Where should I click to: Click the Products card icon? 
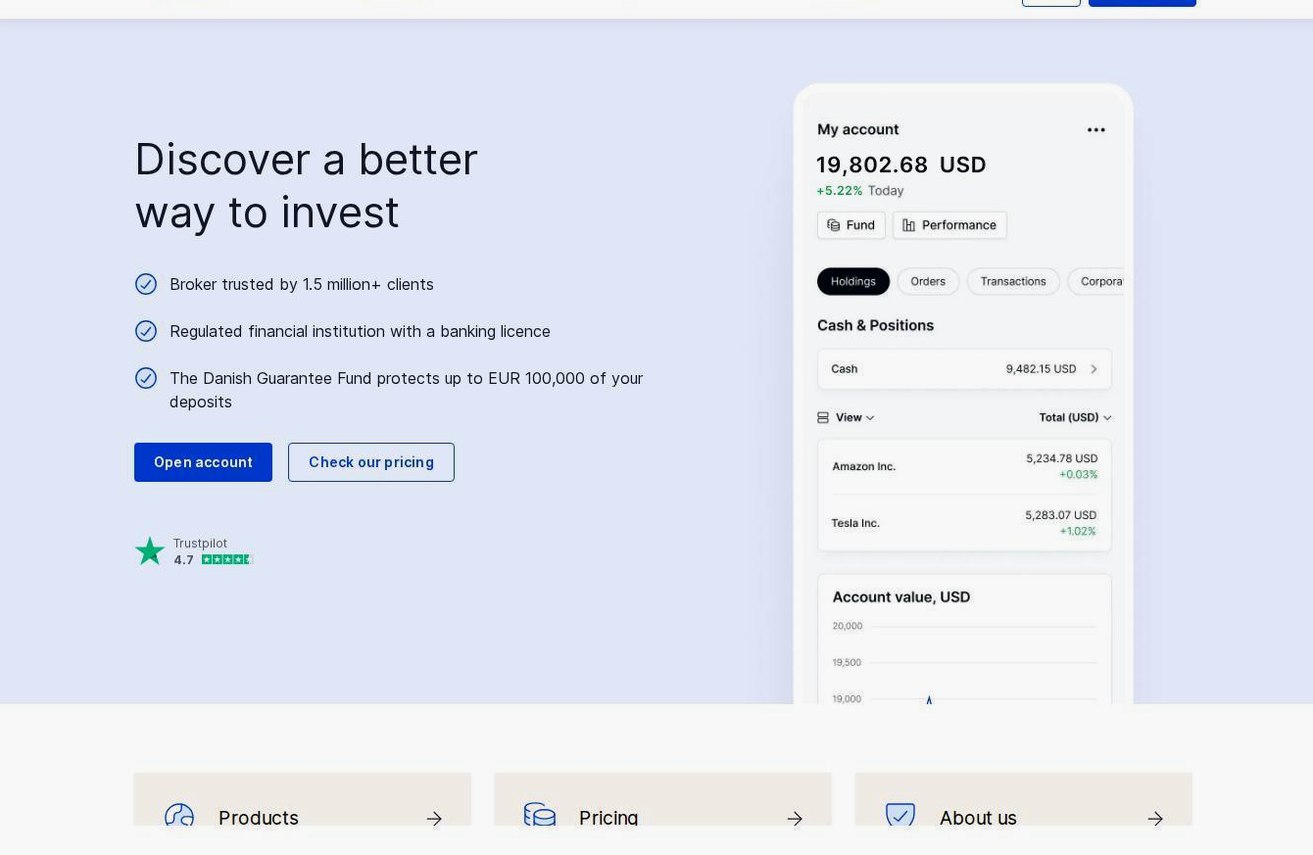click(179, 816)
